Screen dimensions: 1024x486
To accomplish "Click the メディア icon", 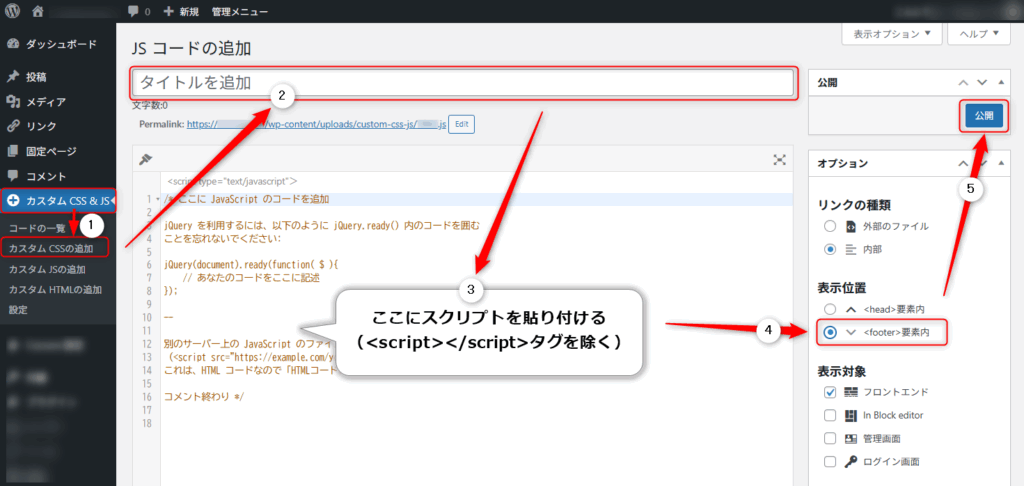I will [12, 102].
